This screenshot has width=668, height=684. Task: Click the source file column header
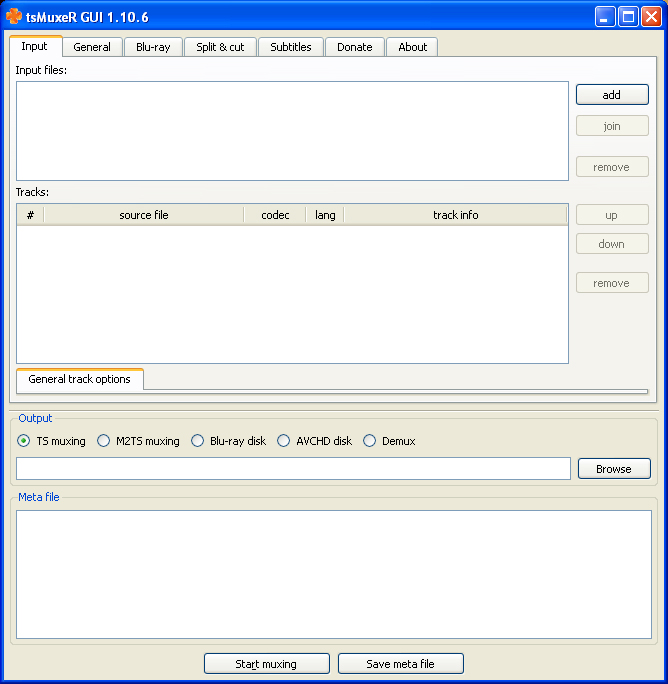pos(144,215)
